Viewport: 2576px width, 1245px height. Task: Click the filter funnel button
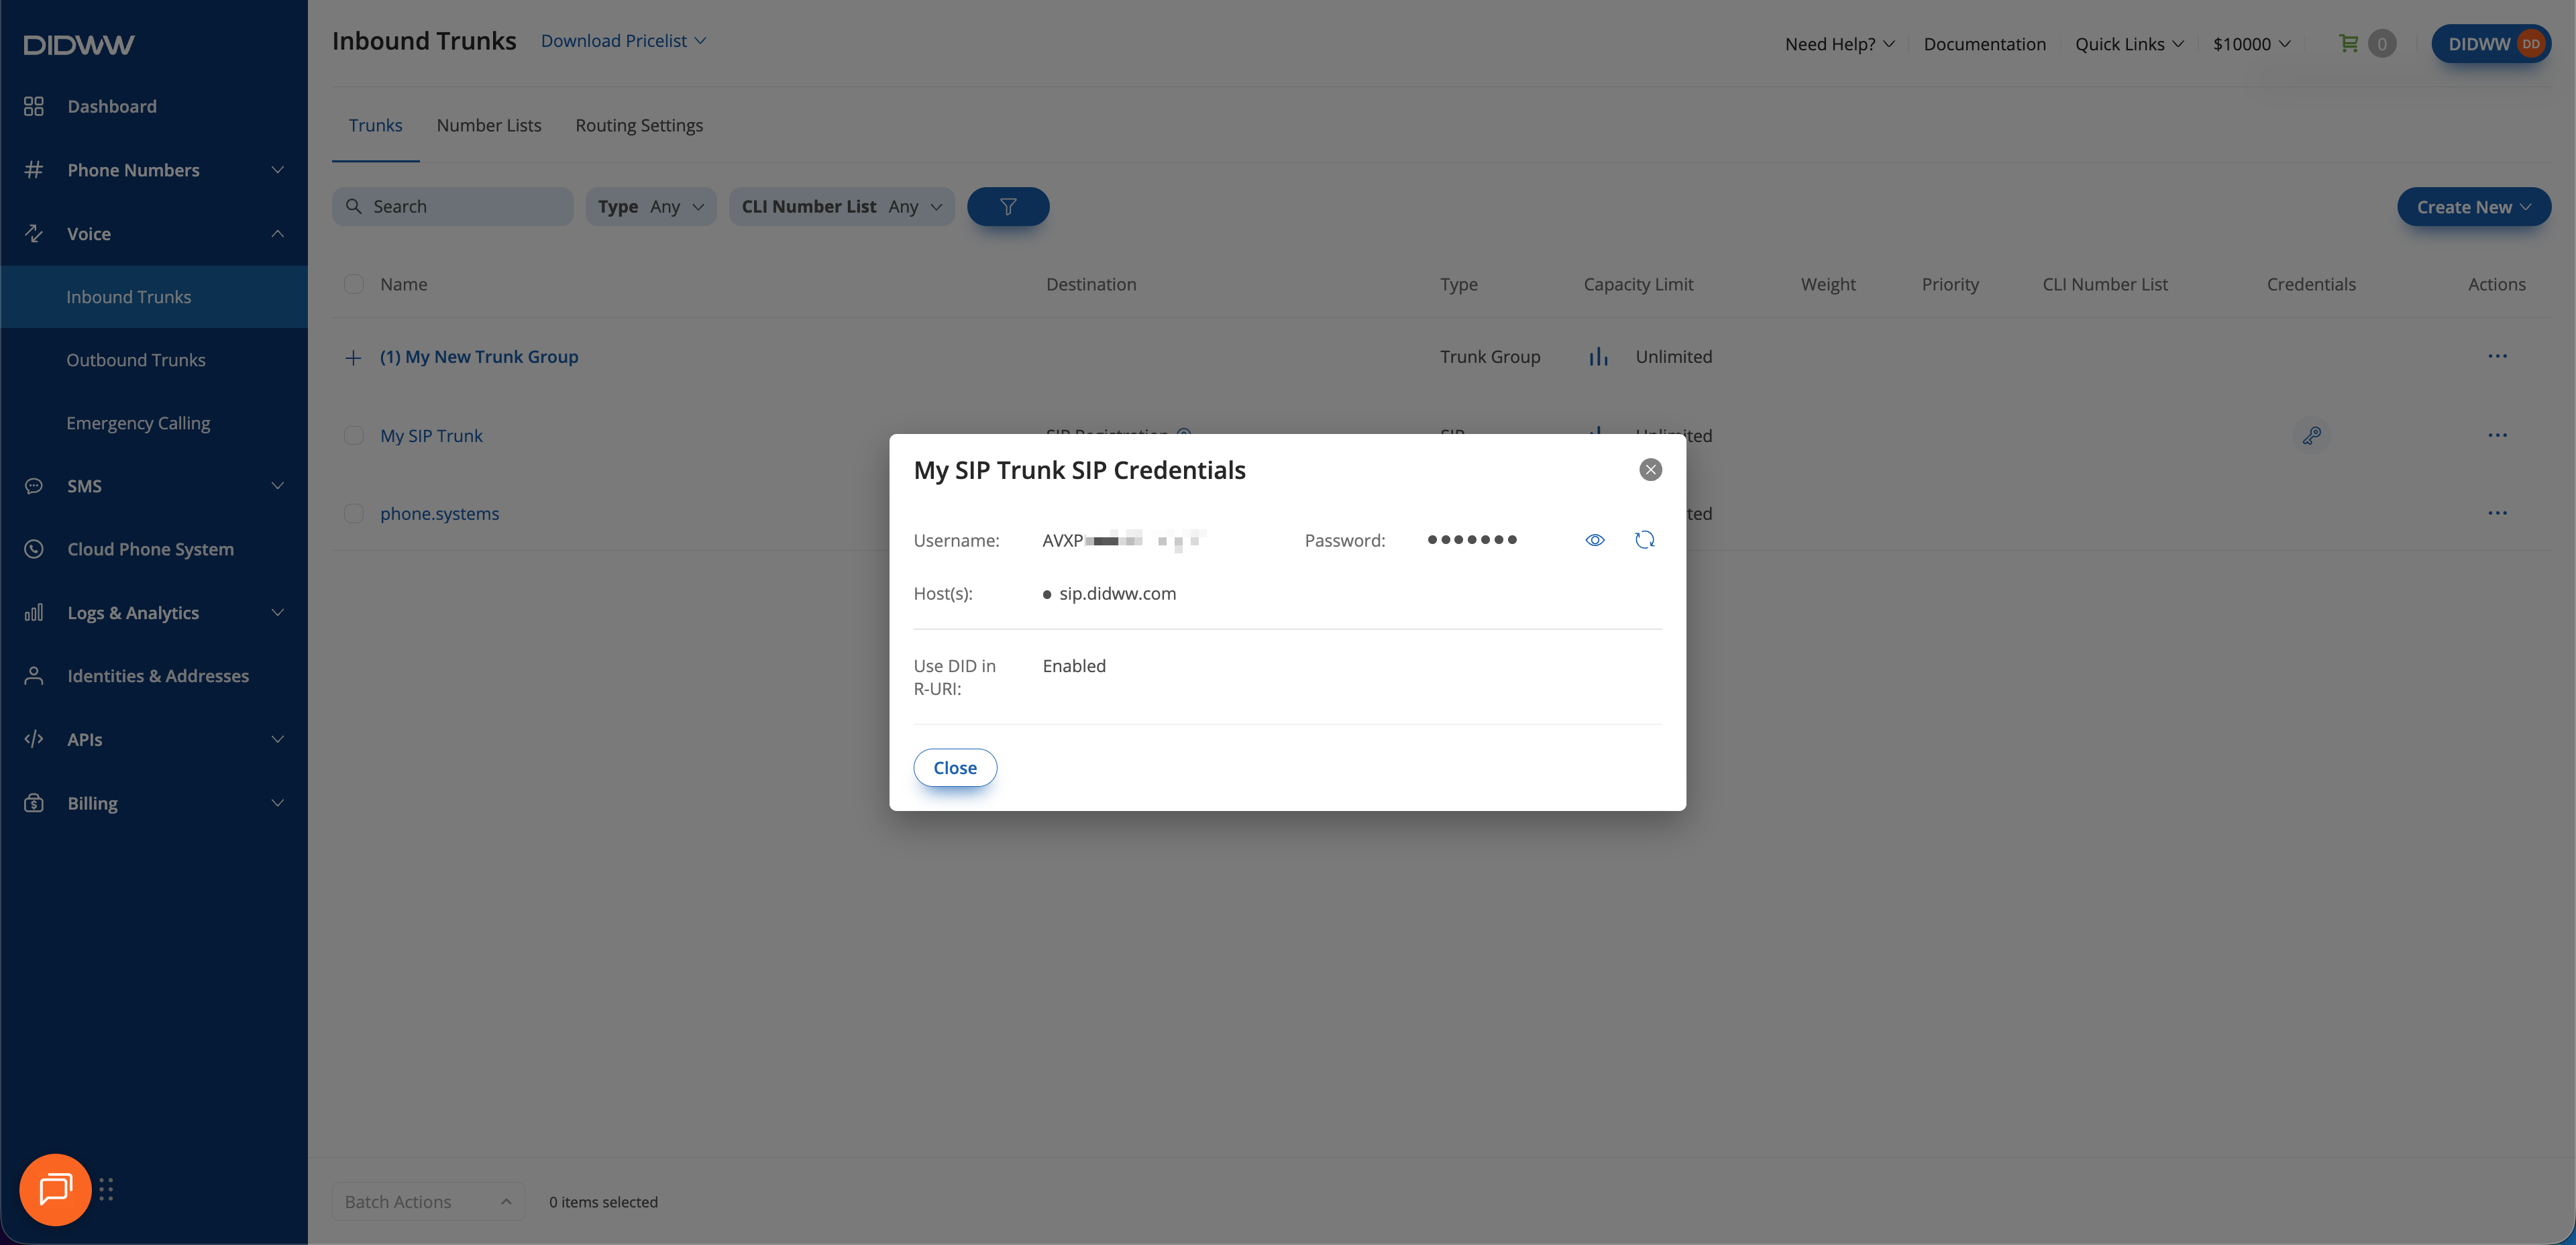pyautogui.click(x=1008, y=207)
